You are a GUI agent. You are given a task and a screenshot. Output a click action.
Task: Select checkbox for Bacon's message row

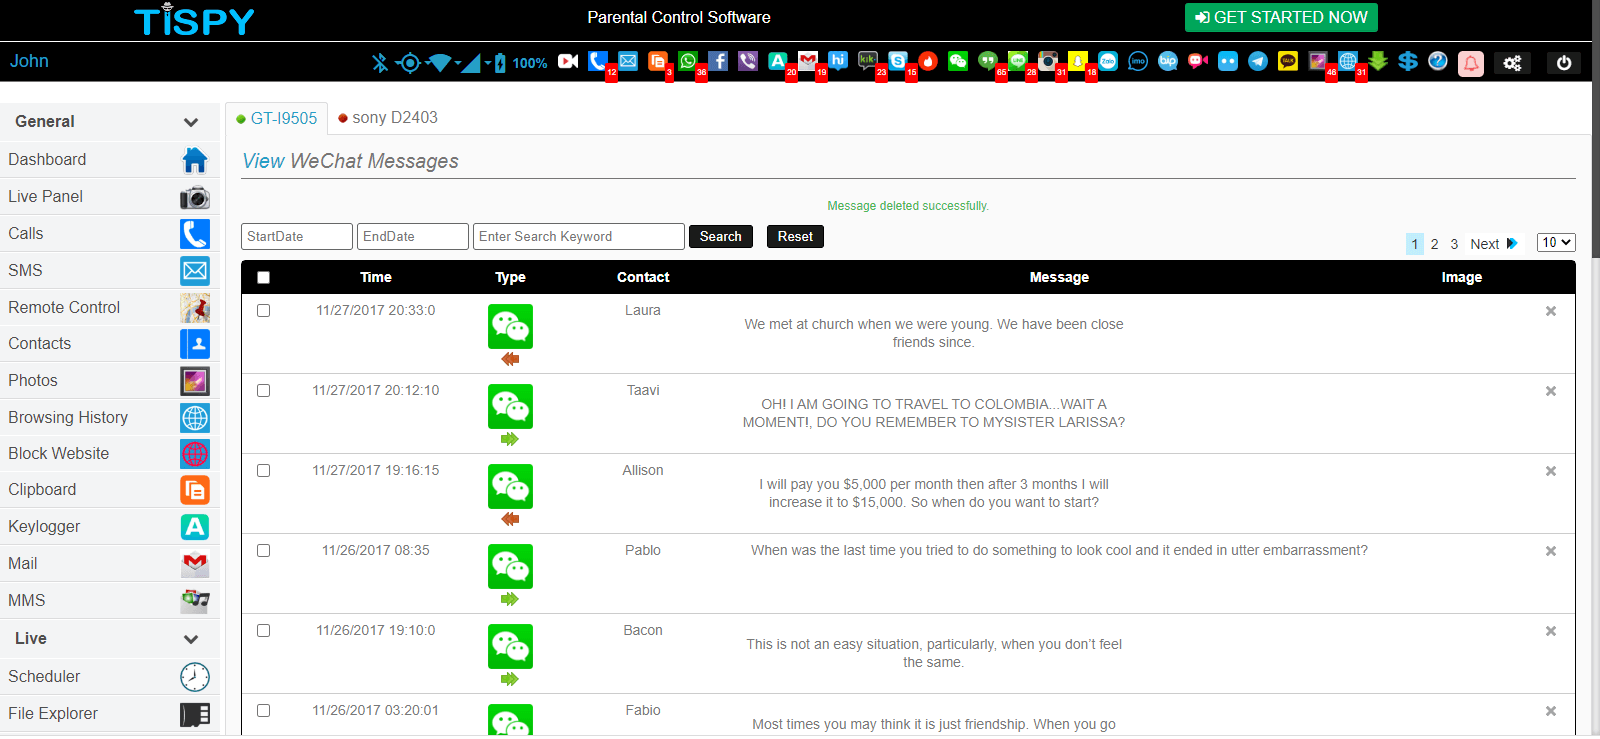point(264,631)
